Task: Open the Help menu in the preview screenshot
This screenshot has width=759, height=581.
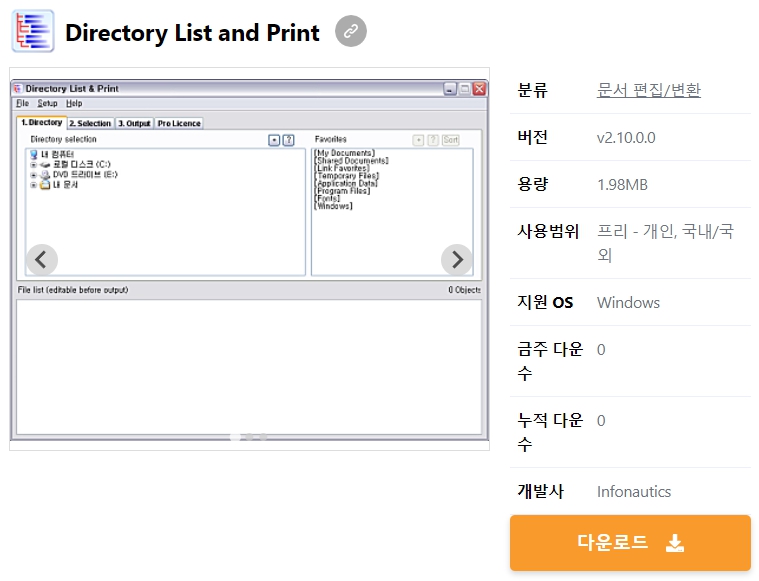Action: pos(74,103)
